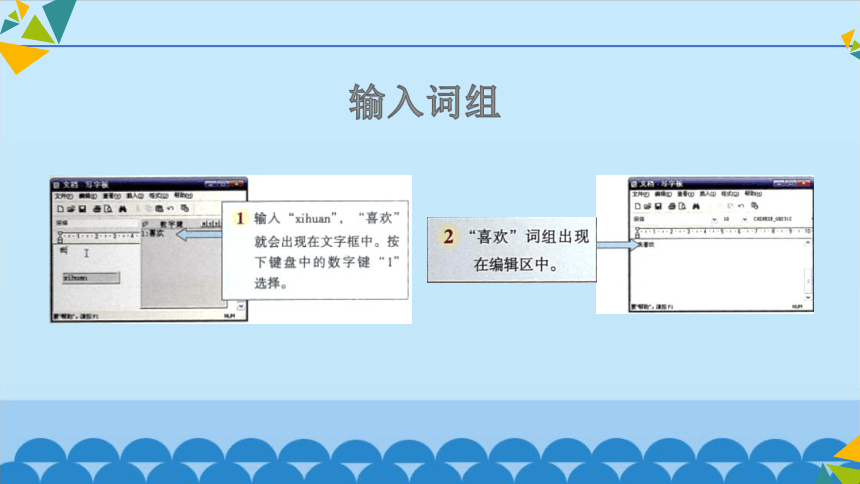This screenshot has width=860, height=484.
Task: Click the Save floppy icon in right WordPad window
Action: coord(658,206)
